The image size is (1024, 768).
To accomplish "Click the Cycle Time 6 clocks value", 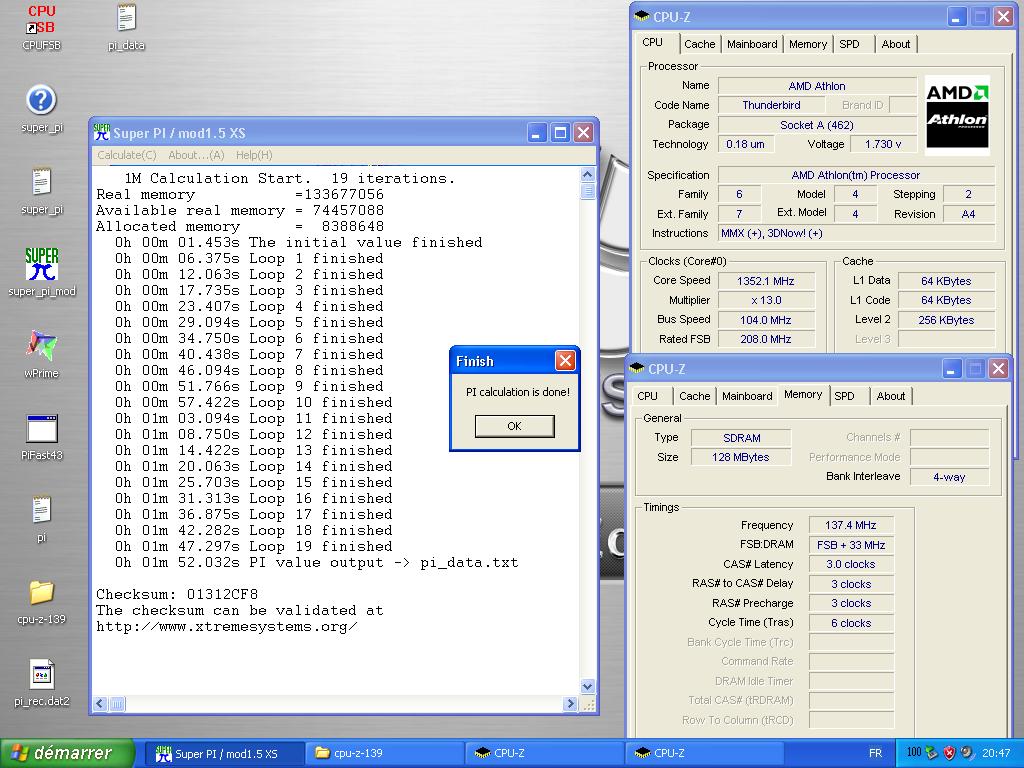I will tap(850, 623).
